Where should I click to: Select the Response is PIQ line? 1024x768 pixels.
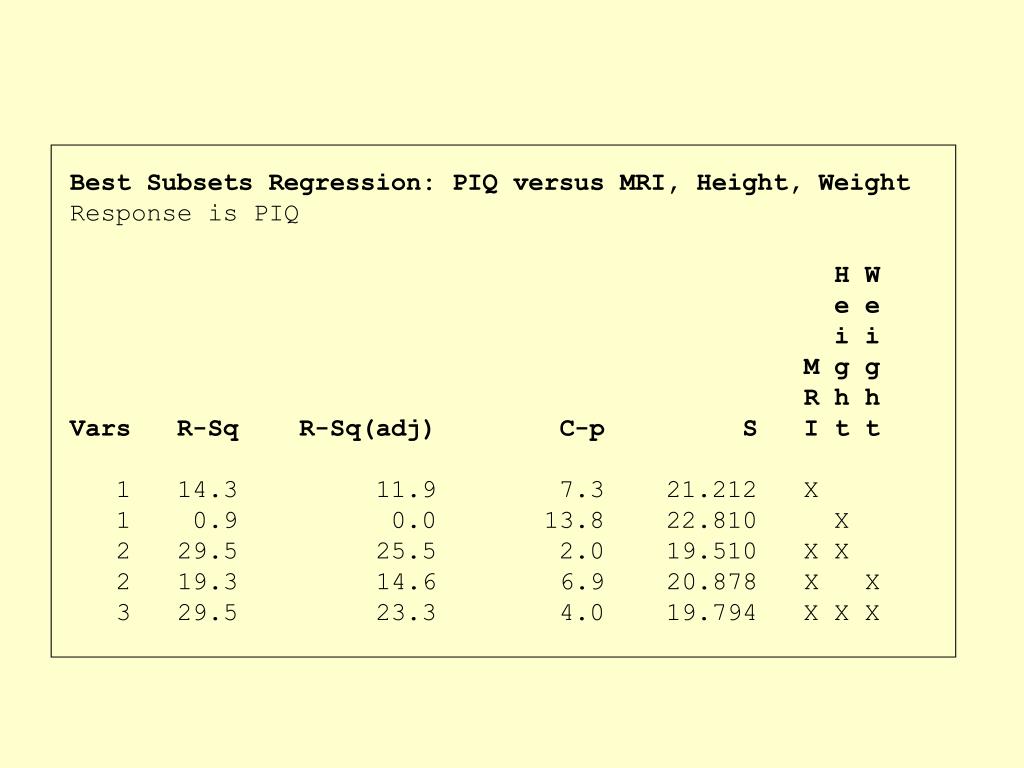[x=185, y=214]
